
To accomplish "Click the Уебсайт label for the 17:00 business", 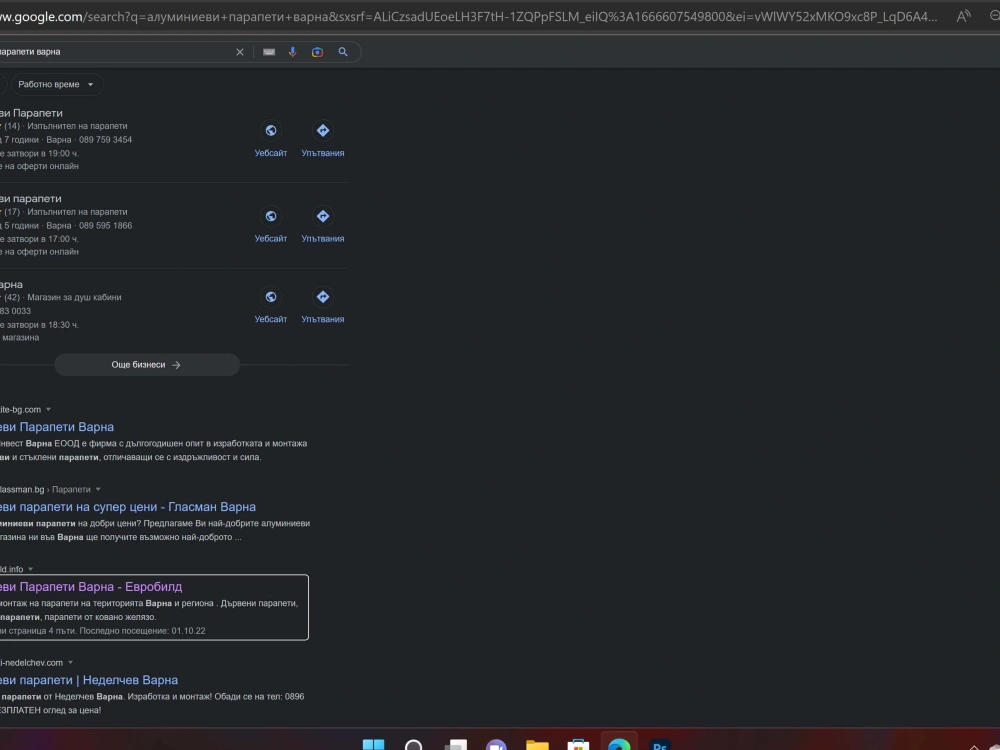I will (271, 239).
